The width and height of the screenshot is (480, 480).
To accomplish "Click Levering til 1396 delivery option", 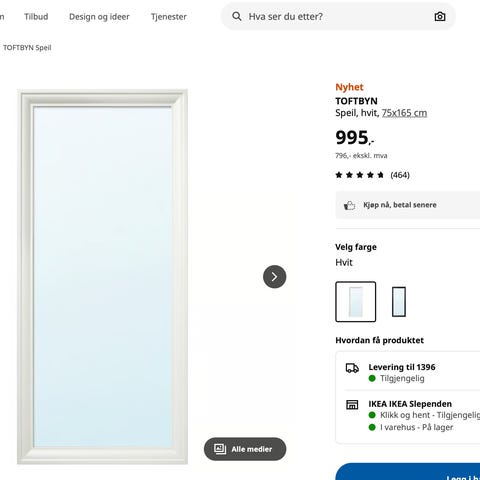I will pos(408,372).
